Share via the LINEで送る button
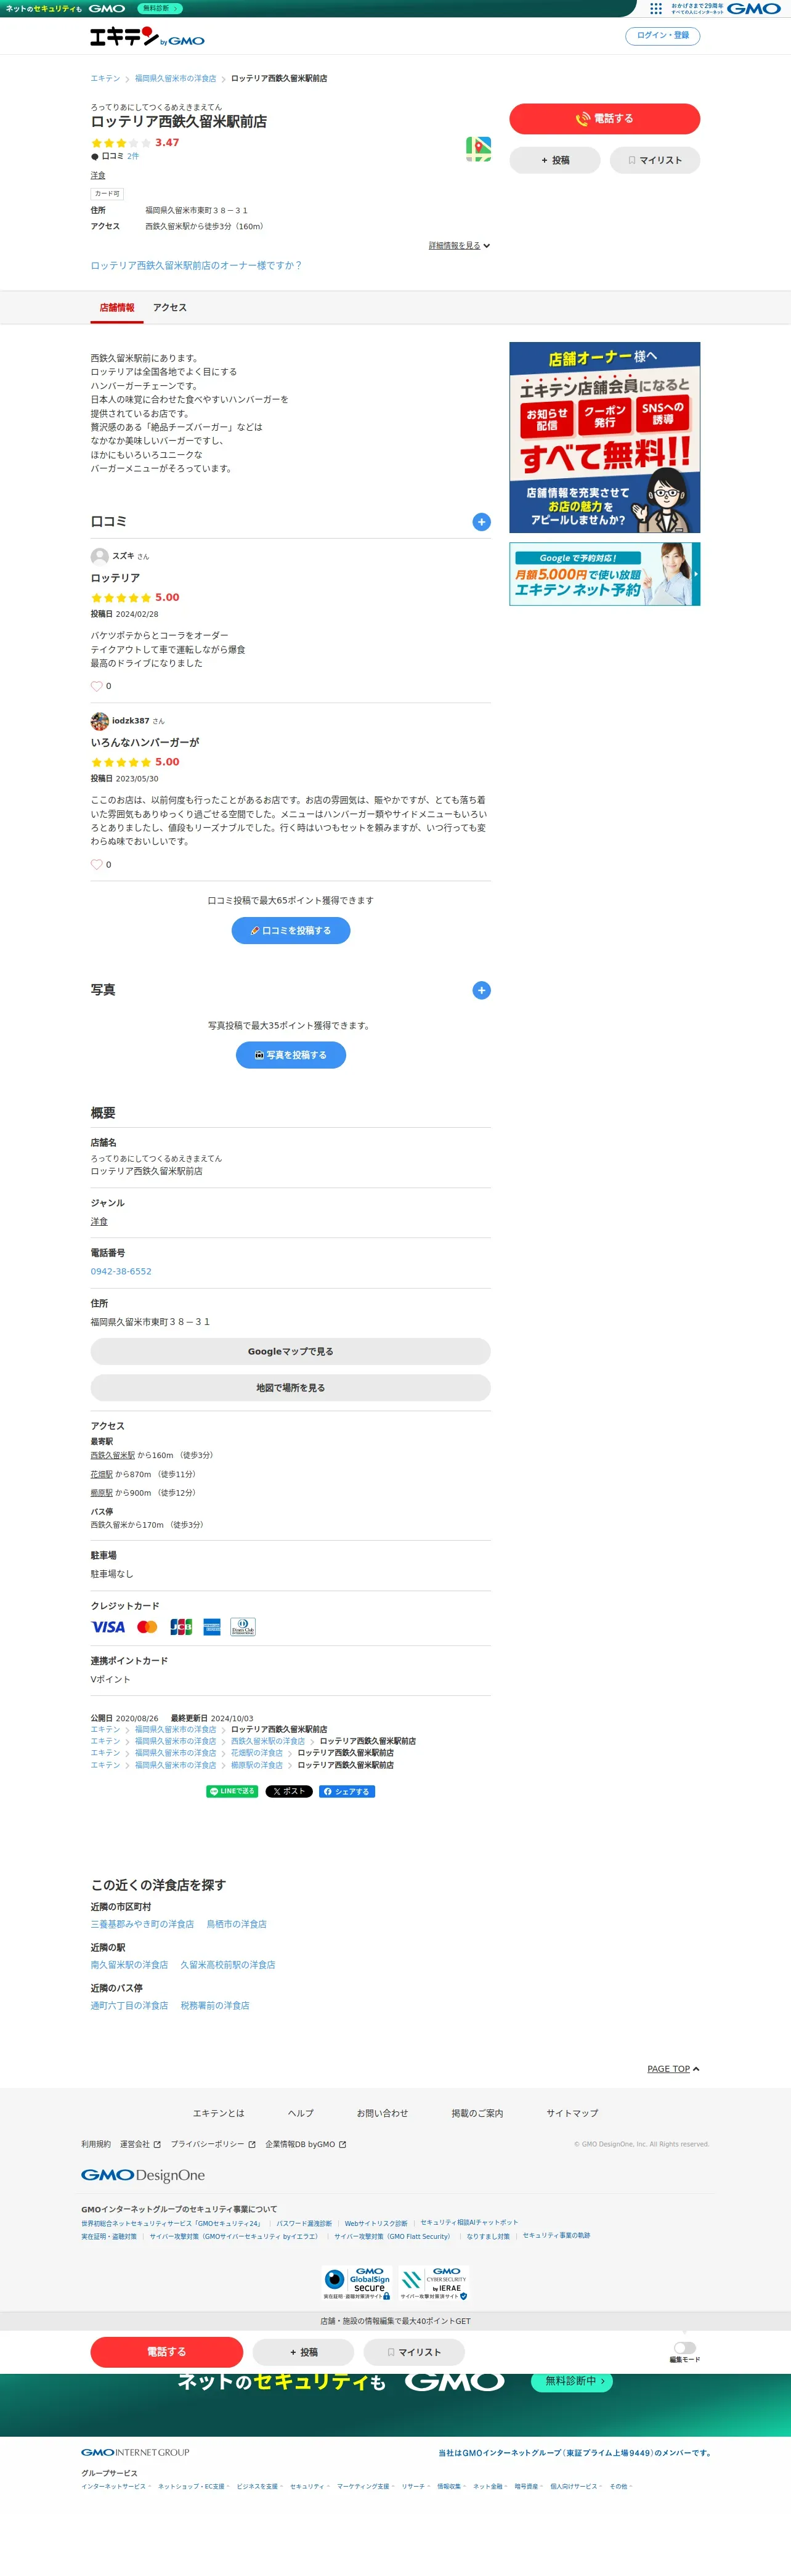The width and height of the screenshot is (791, 2576). [232, 1792]
